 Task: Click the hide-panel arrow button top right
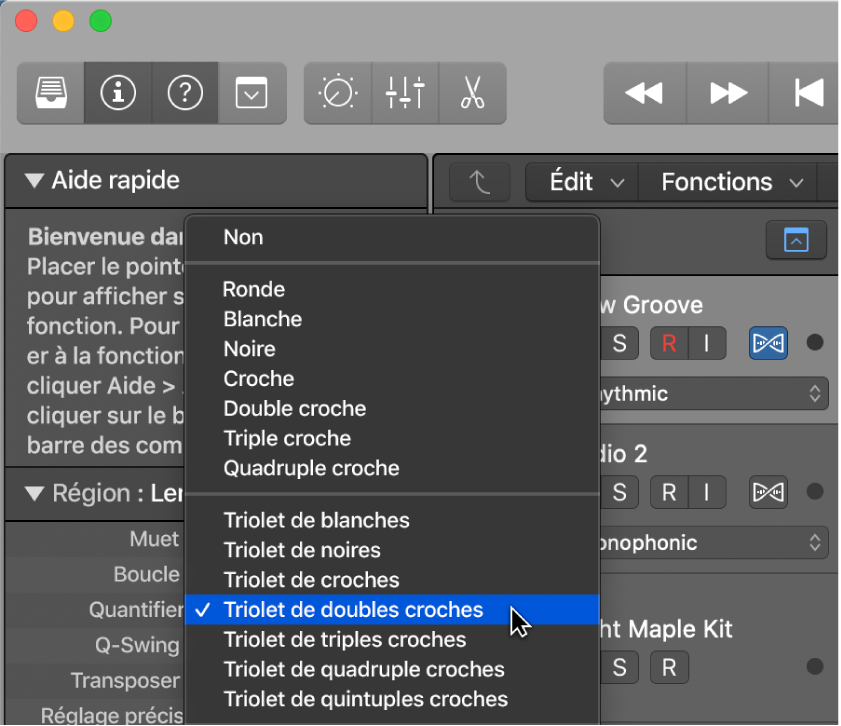click(796, 240)
